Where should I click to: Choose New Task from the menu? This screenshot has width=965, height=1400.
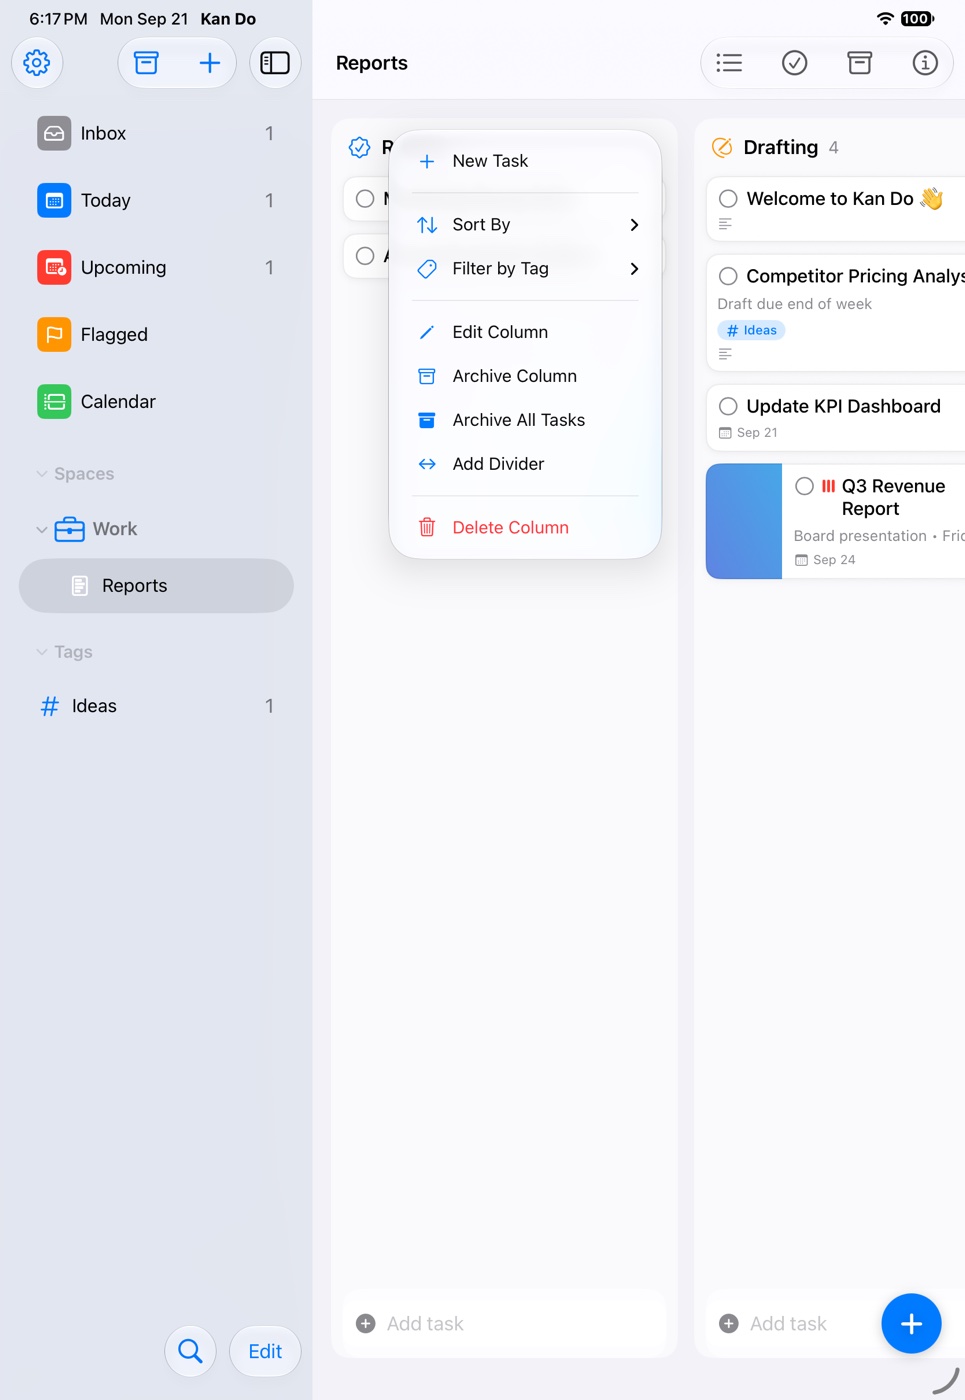(x=526, y=161)
